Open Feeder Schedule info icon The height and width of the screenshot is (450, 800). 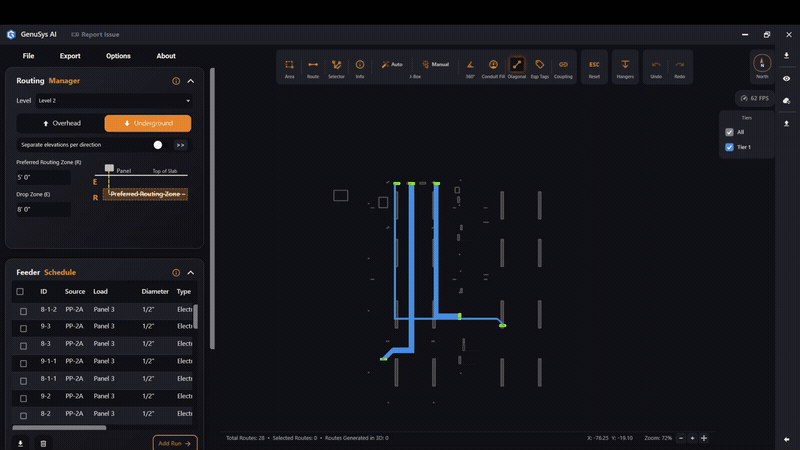176,273
